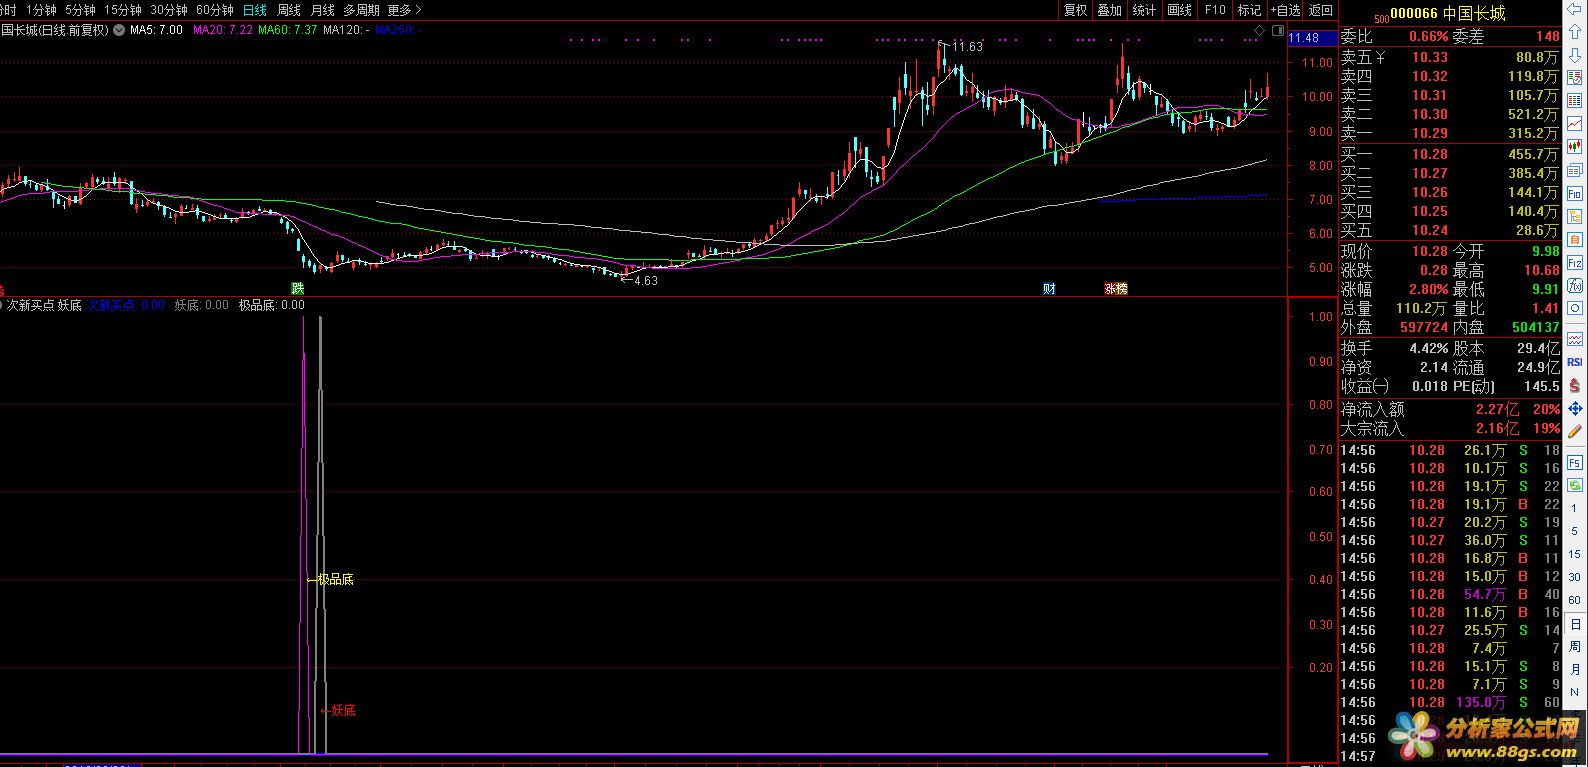Click the 财 marker under the chart
The height and width of the screenshot is (767, 1588).
(1049, 288)
